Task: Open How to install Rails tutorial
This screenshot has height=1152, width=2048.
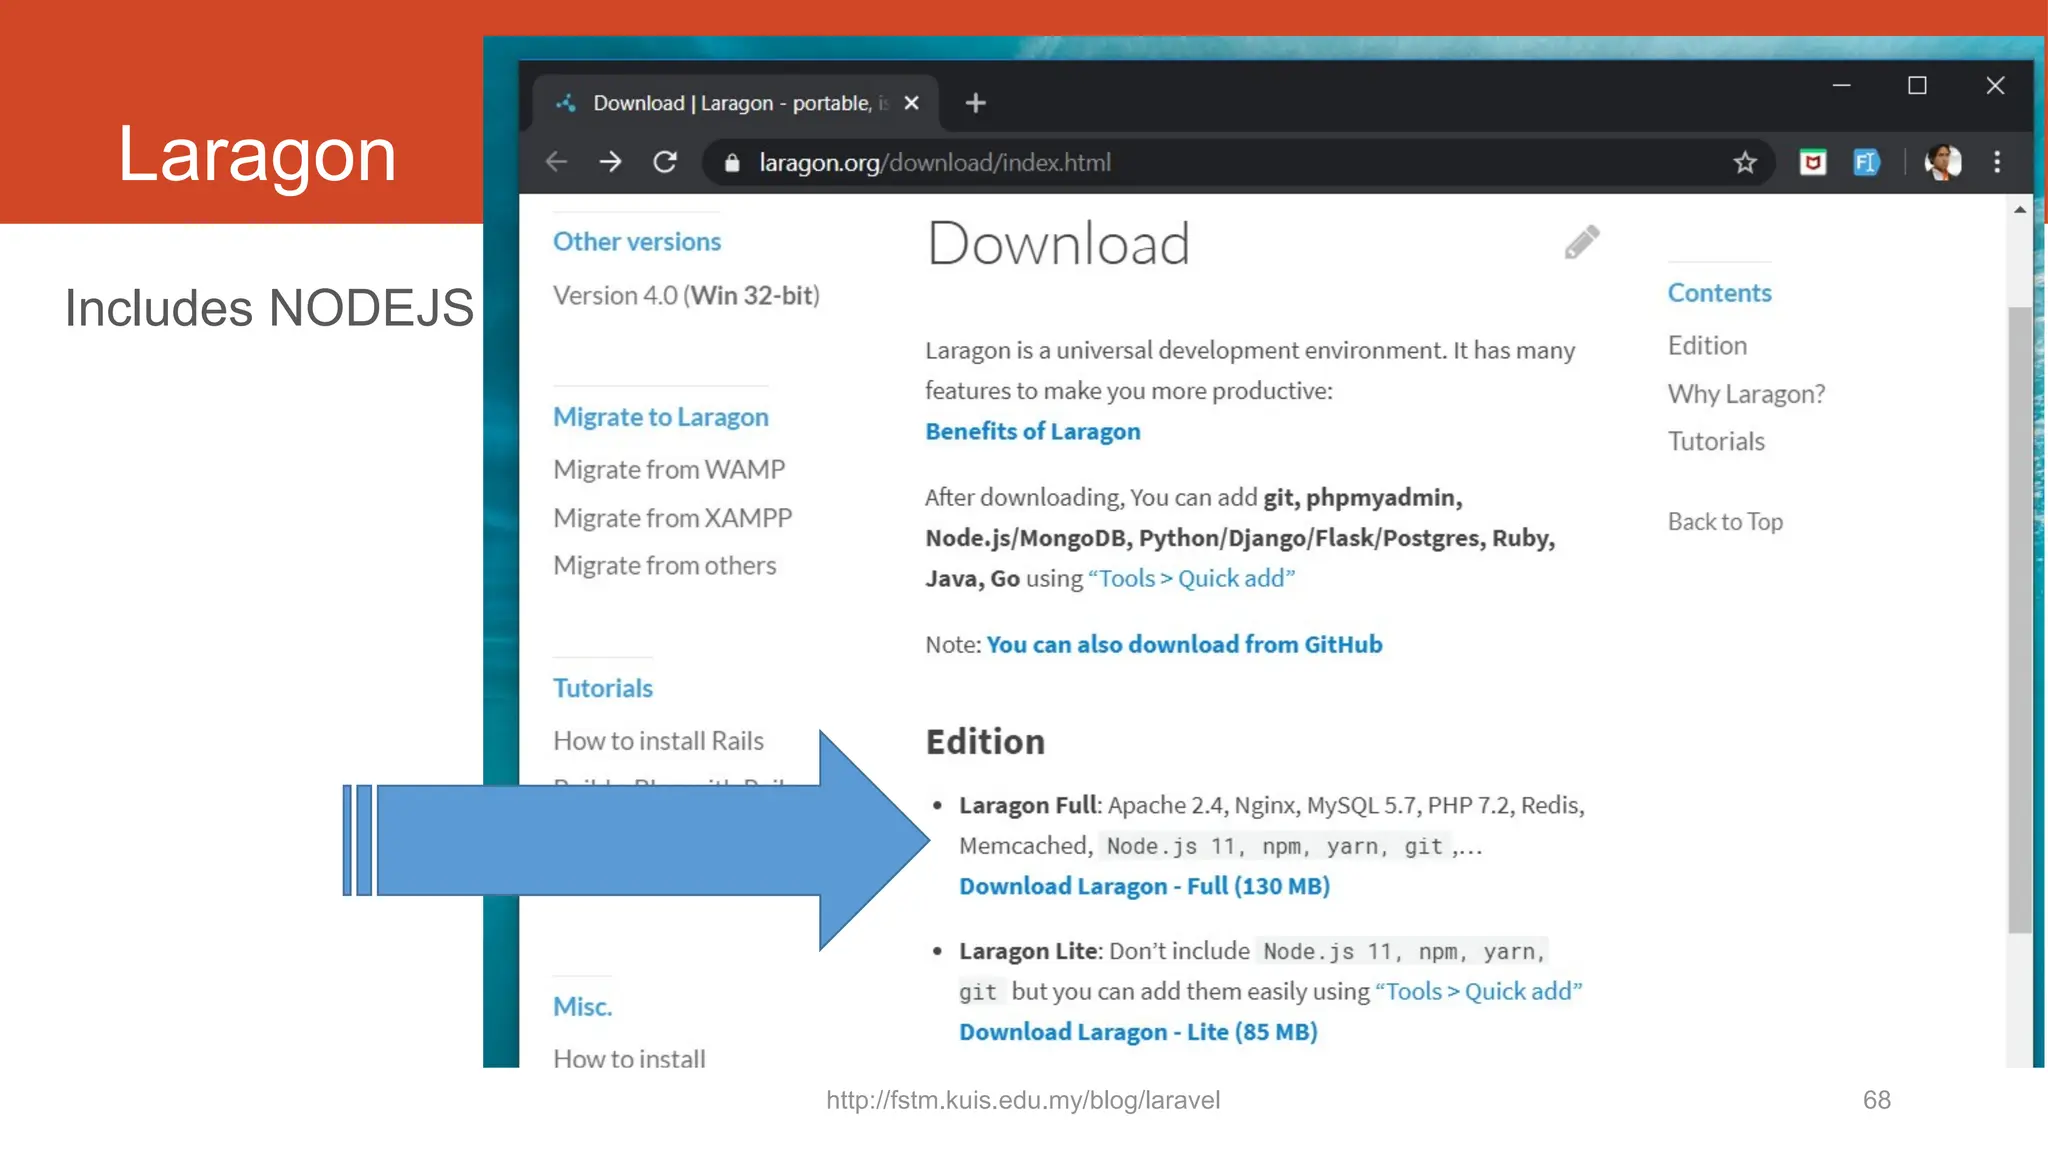Action: click(658, 741)
